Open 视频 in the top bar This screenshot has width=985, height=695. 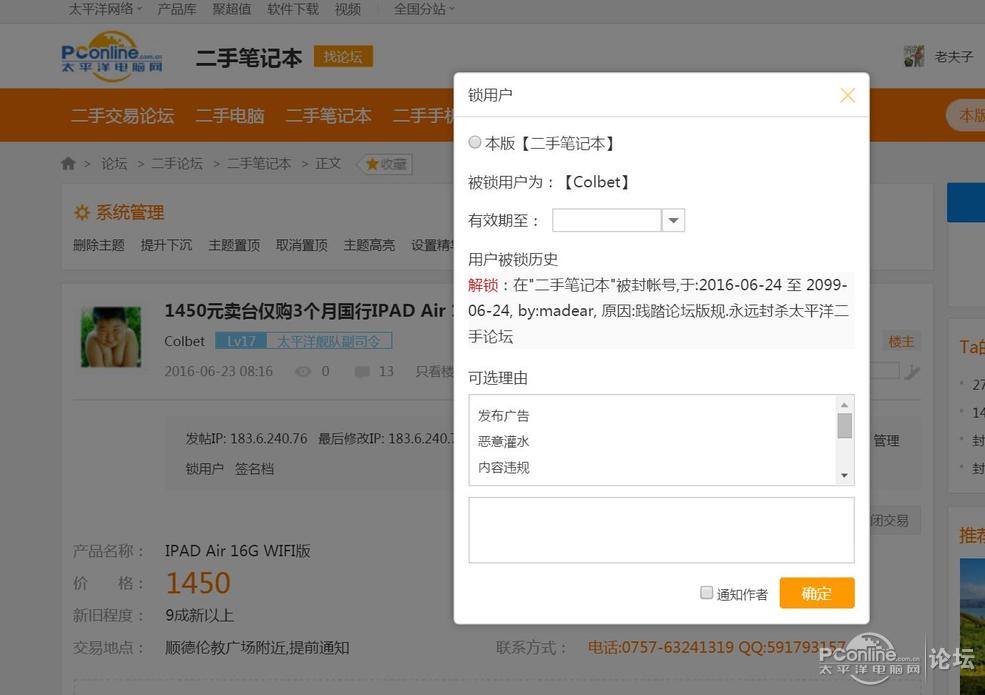tap(347, 9)
